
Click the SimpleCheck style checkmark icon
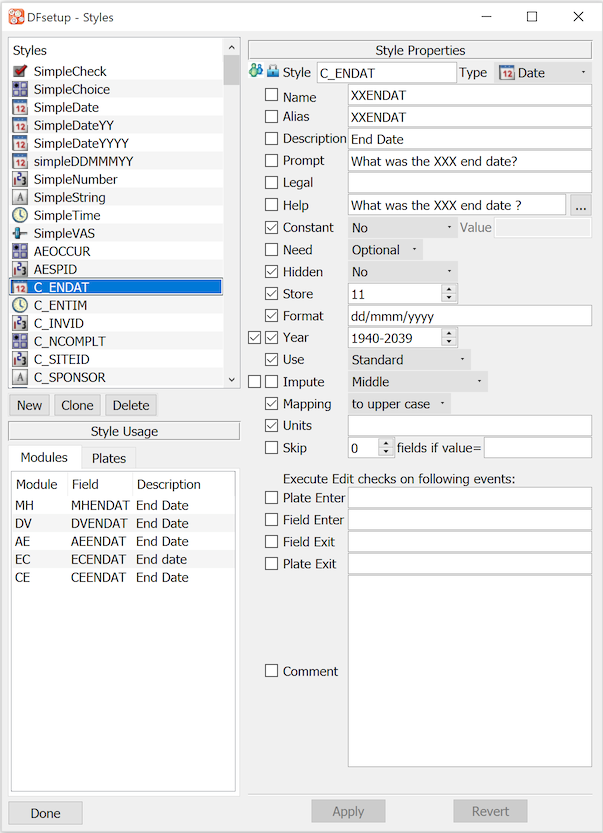20,71
